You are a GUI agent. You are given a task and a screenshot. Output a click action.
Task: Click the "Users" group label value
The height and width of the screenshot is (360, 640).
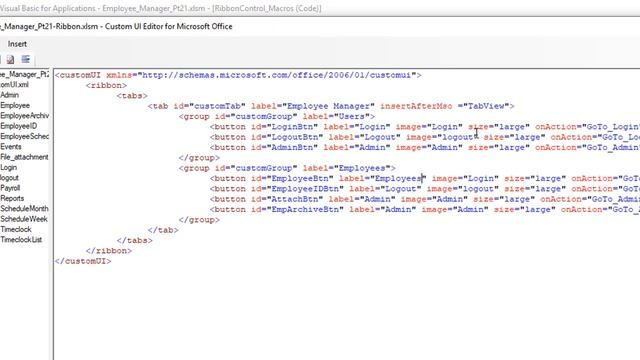[351, 116]
